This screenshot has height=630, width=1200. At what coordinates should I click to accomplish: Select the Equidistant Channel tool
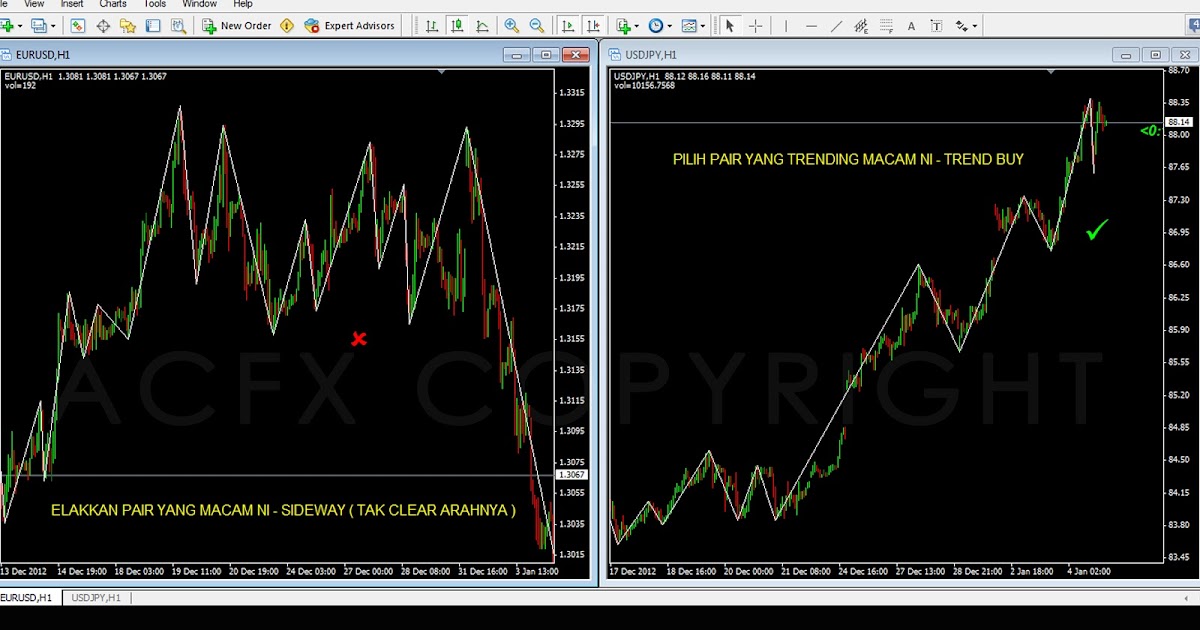861,25
